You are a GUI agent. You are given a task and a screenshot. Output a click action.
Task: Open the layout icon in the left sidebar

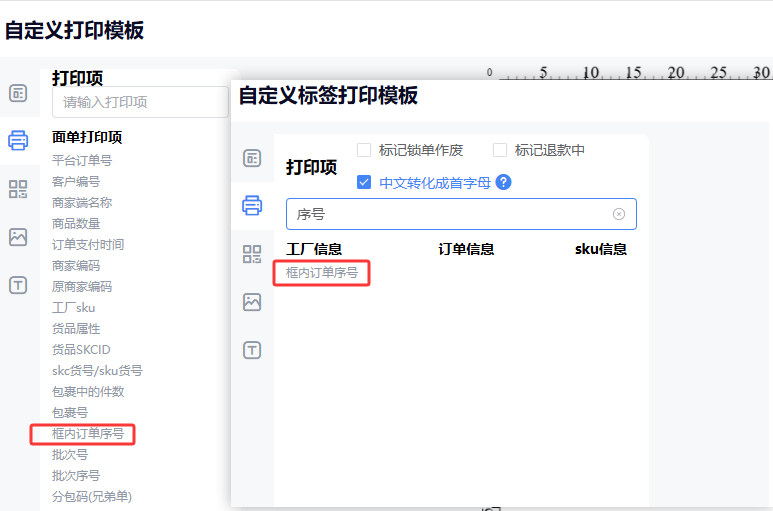coord(18,93)
